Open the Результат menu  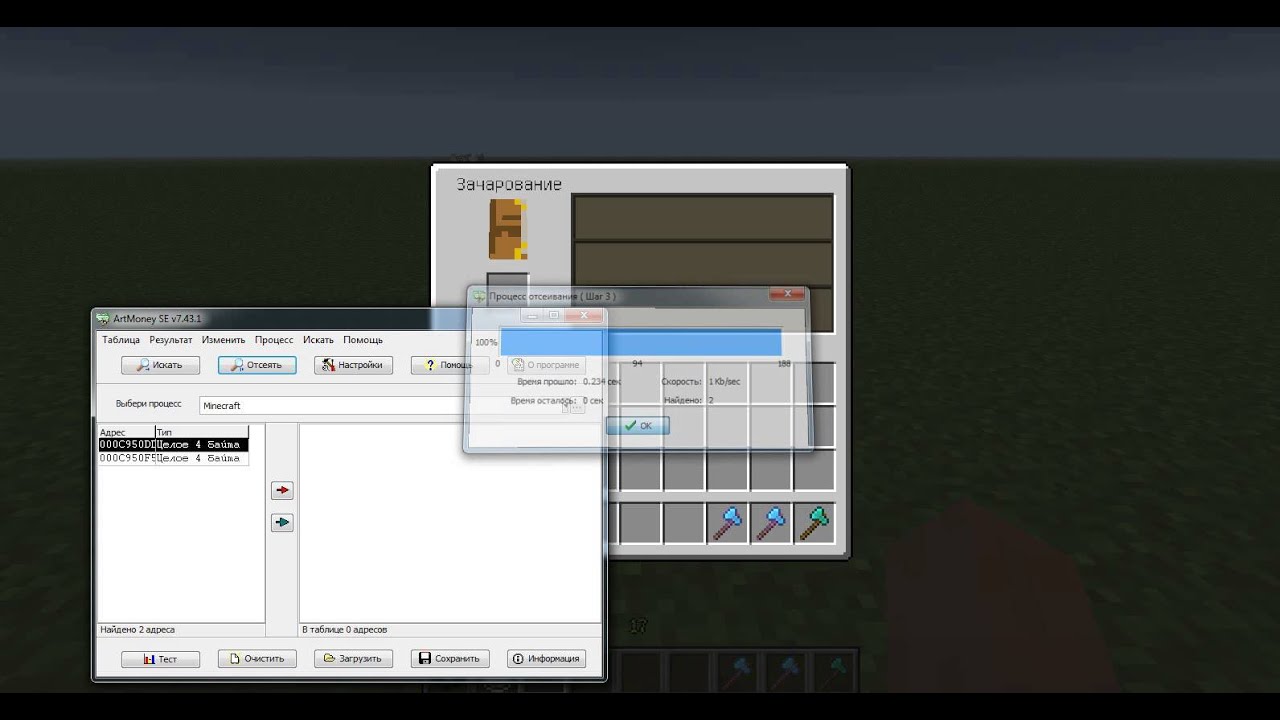coord(171,340)
